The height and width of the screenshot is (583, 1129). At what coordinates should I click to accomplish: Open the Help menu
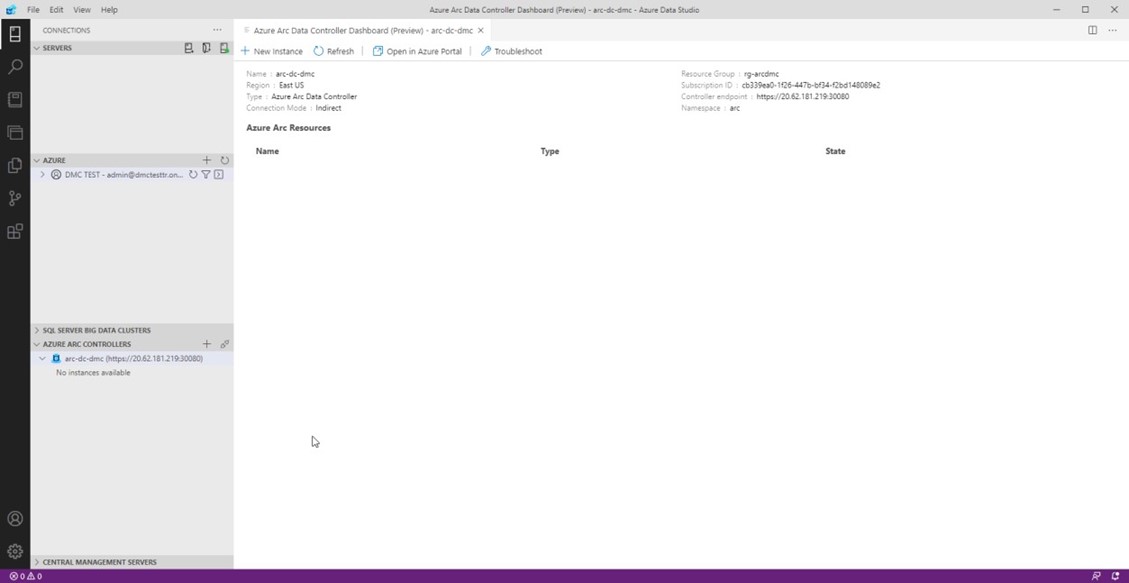pyautogui.click(x=109, y=10)
